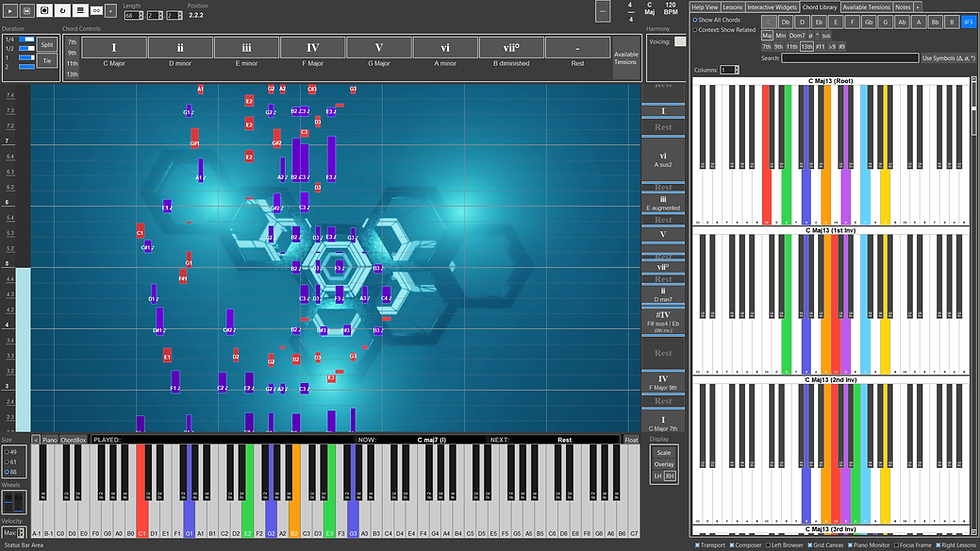980x551 pixels.
Task: Click the minus button above the time signature
Action: 602,11
